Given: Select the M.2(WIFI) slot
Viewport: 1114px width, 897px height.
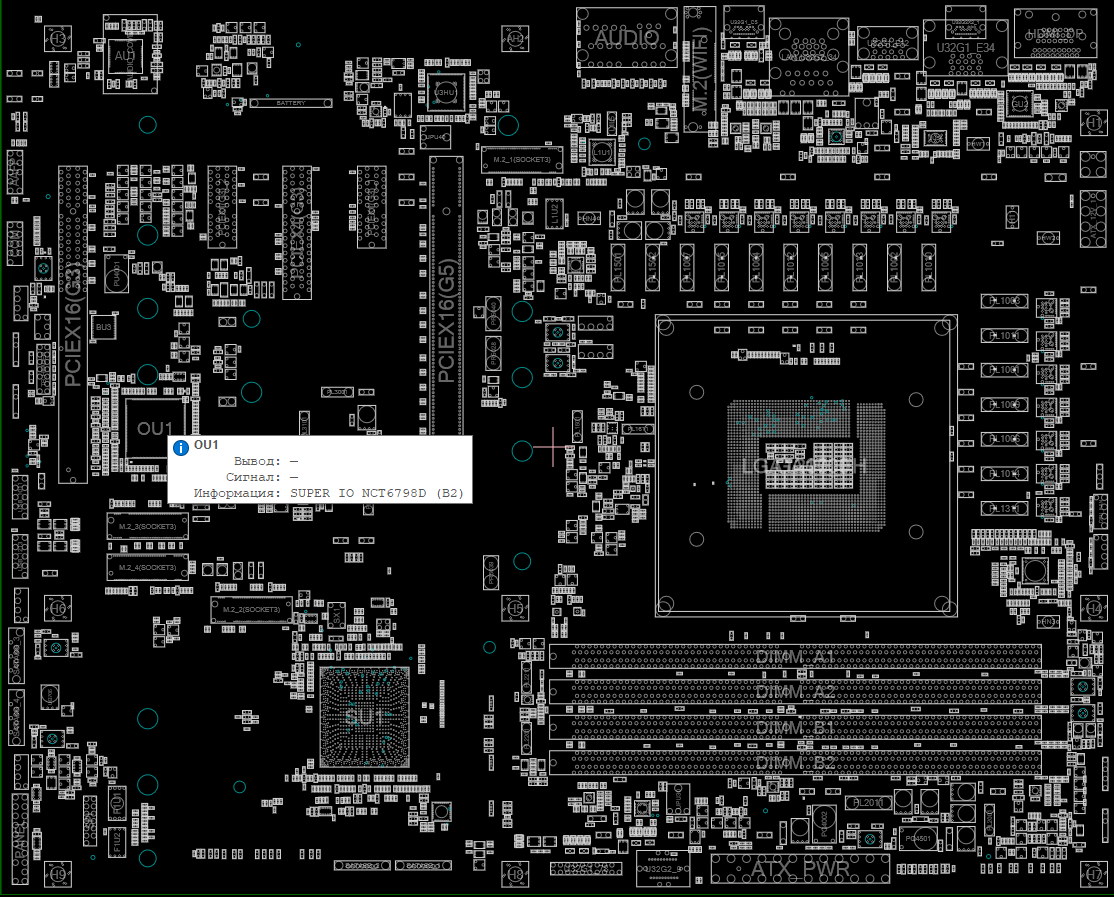Looking at the screenshot, I should (699, 68).
